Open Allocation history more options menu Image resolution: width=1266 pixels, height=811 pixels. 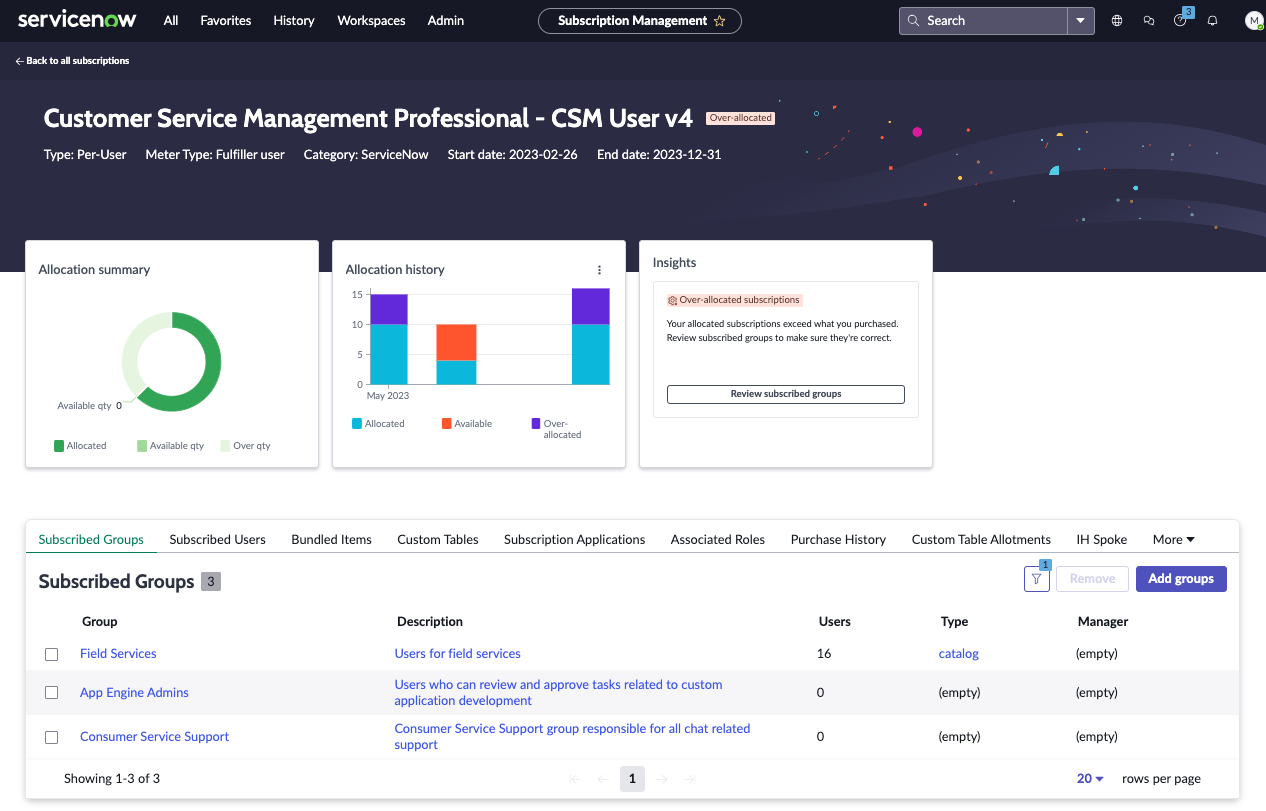[599, 270]
